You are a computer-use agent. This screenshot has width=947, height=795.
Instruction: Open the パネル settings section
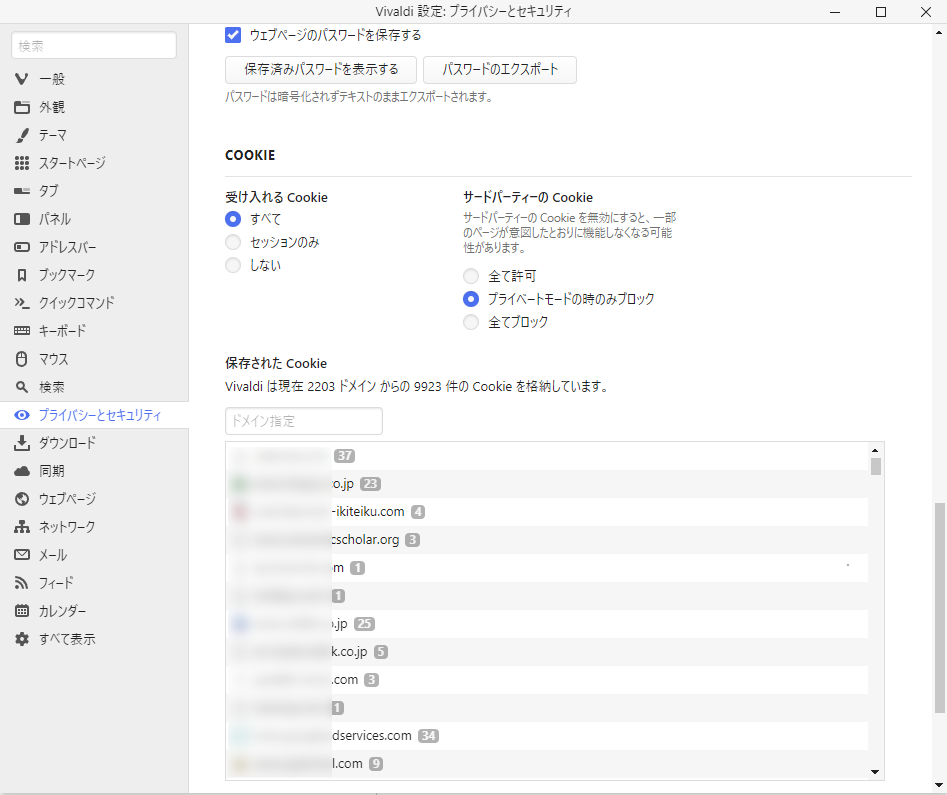94,219
